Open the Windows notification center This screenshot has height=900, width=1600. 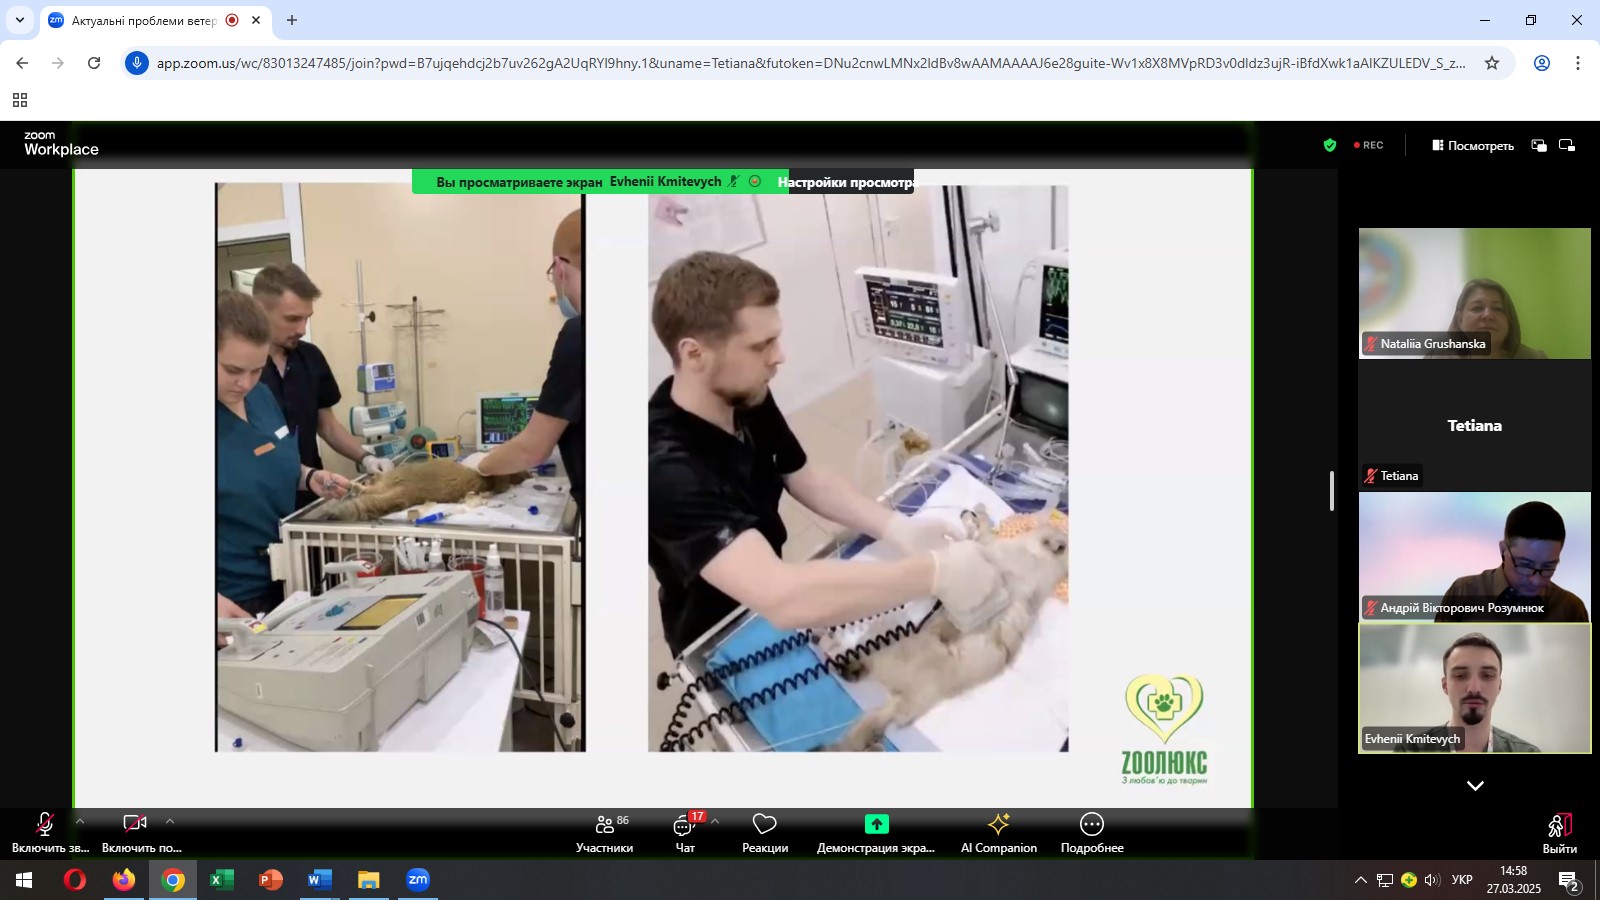(1568, 881)
